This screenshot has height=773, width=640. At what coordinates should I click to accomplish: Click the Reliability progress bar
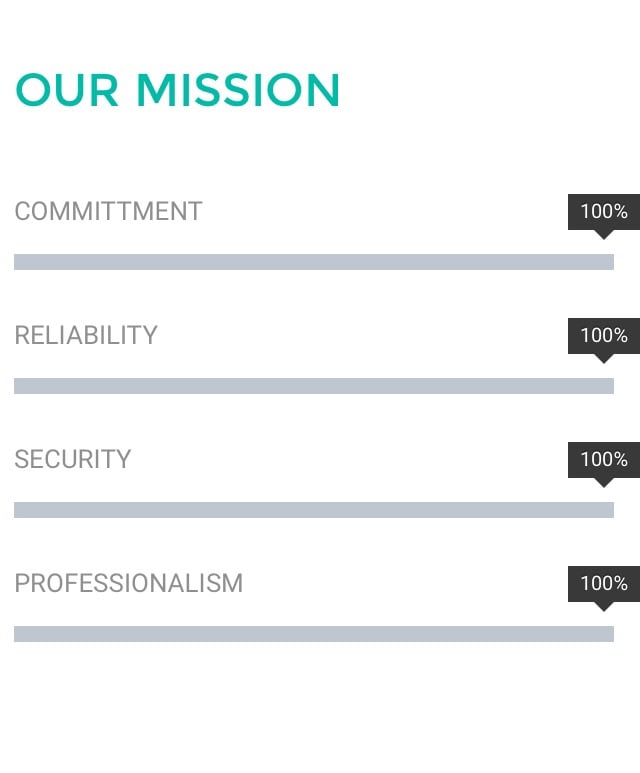[314, 386]
